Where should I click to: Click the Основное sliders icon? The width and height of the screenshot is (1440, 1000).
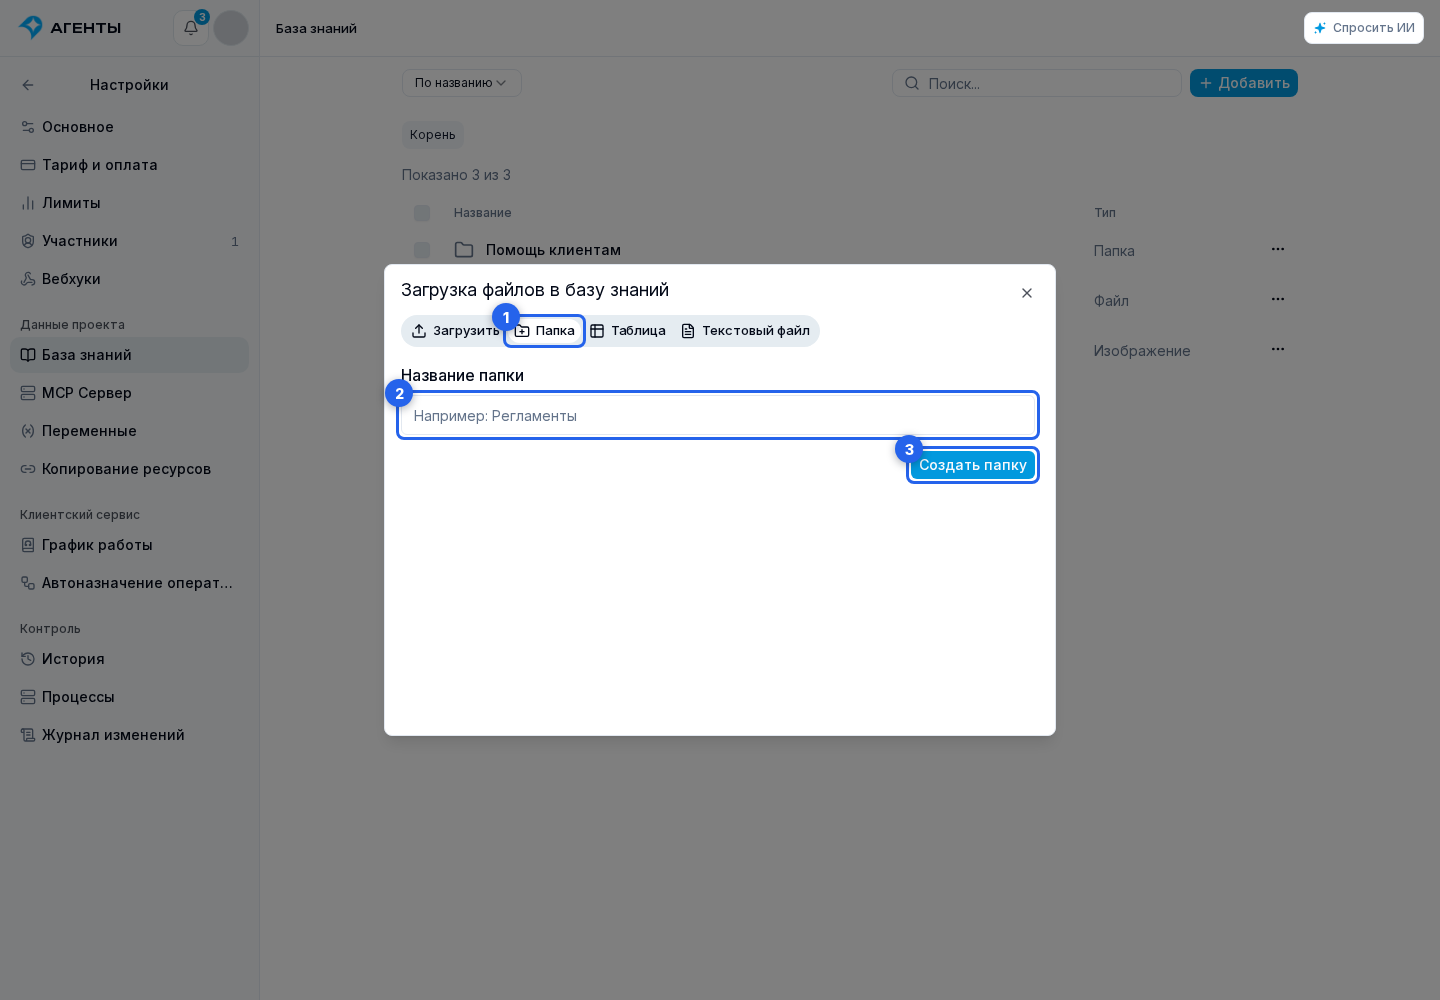pos(28,127)
